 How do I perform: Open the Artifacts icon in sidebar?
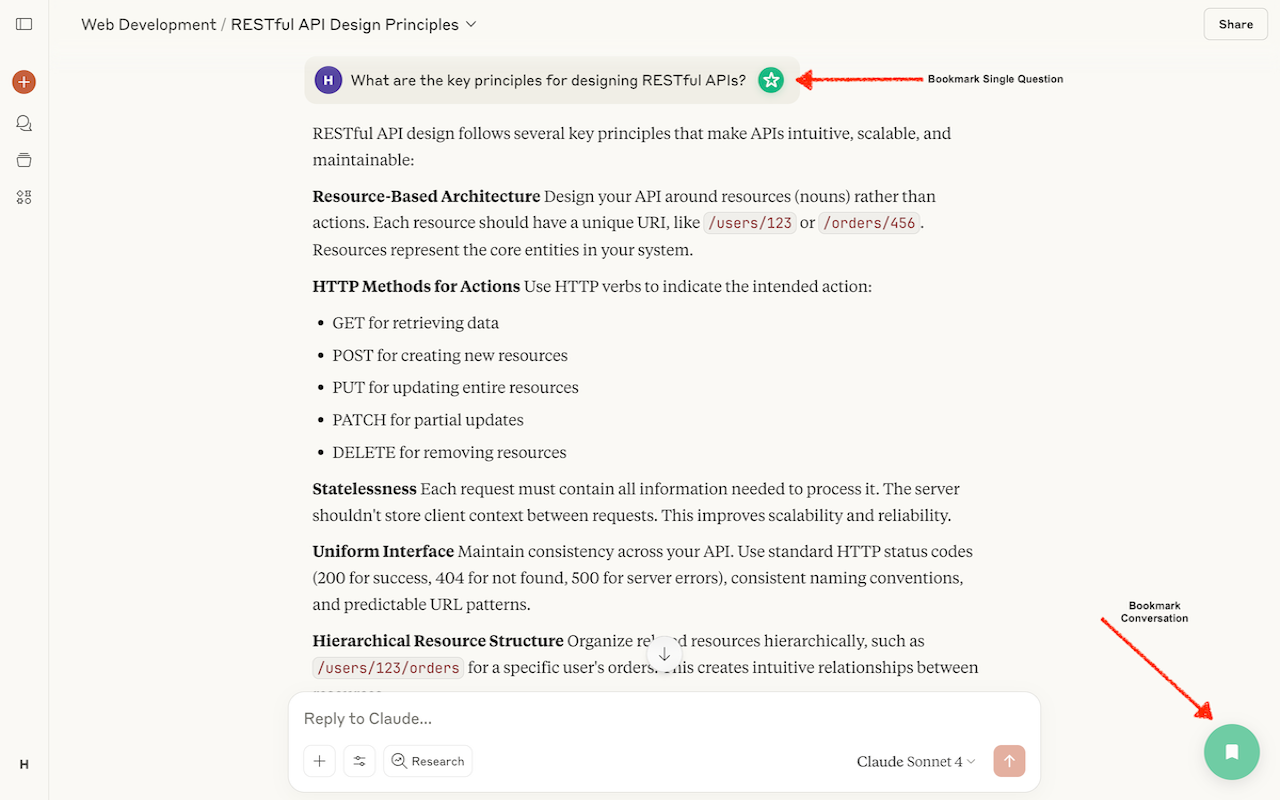pos(24,197)
